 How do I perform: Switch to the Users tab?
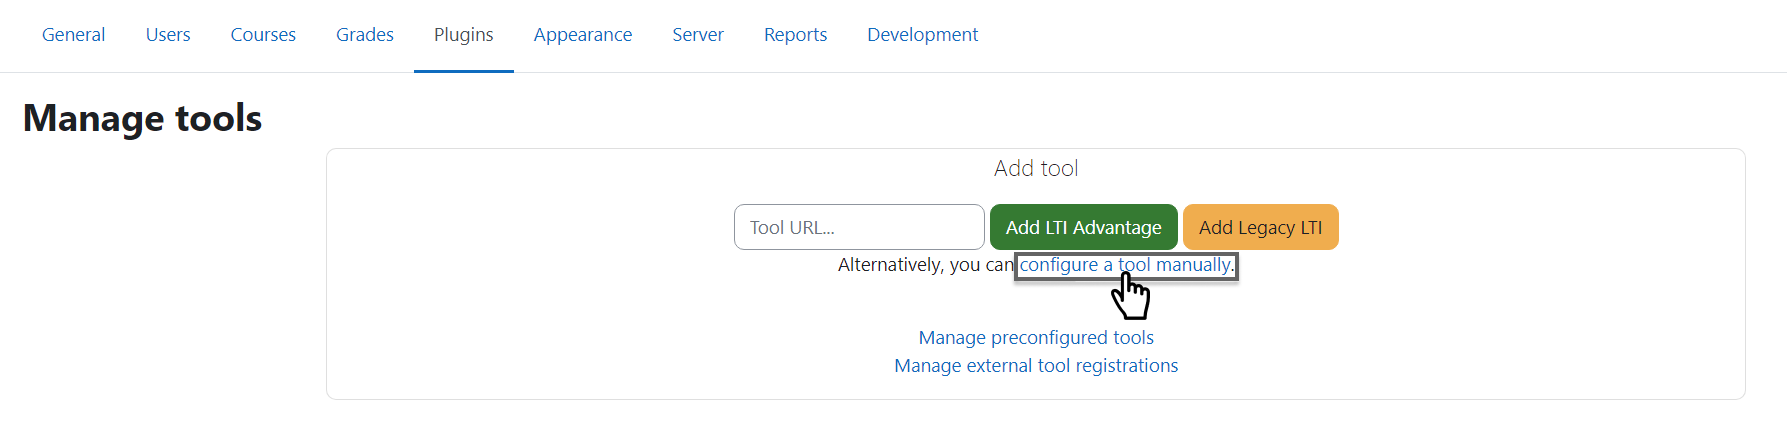pyautogui.click(x=168, y=35)
